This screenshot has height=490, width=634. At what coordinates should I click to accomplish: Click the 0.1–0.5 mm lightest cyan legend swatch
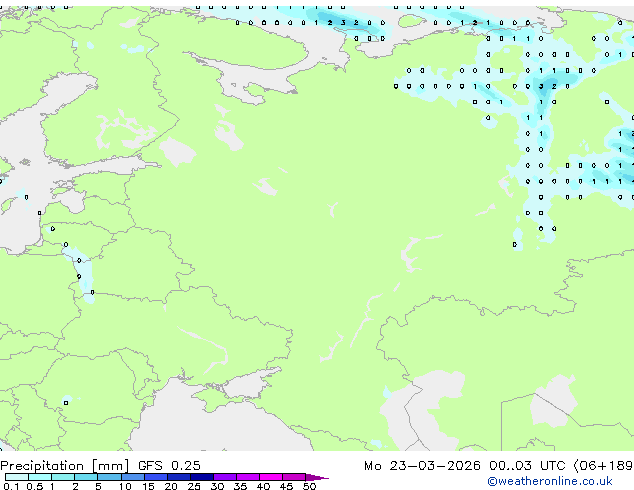17,477
